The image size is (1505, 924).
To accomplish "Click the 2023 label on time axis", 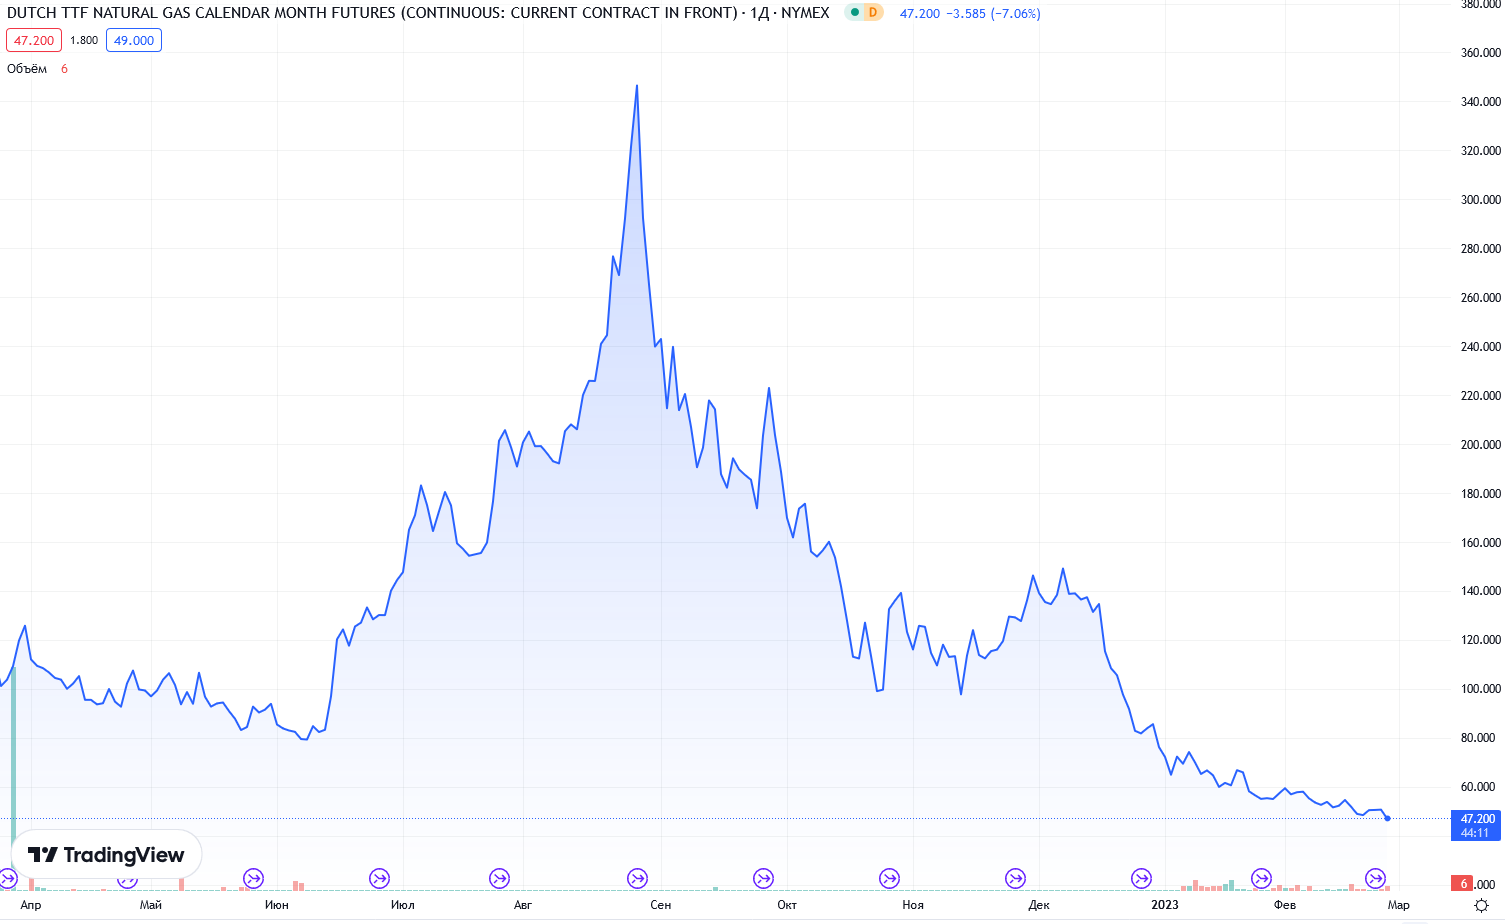I will click(x=1164, y=905).
